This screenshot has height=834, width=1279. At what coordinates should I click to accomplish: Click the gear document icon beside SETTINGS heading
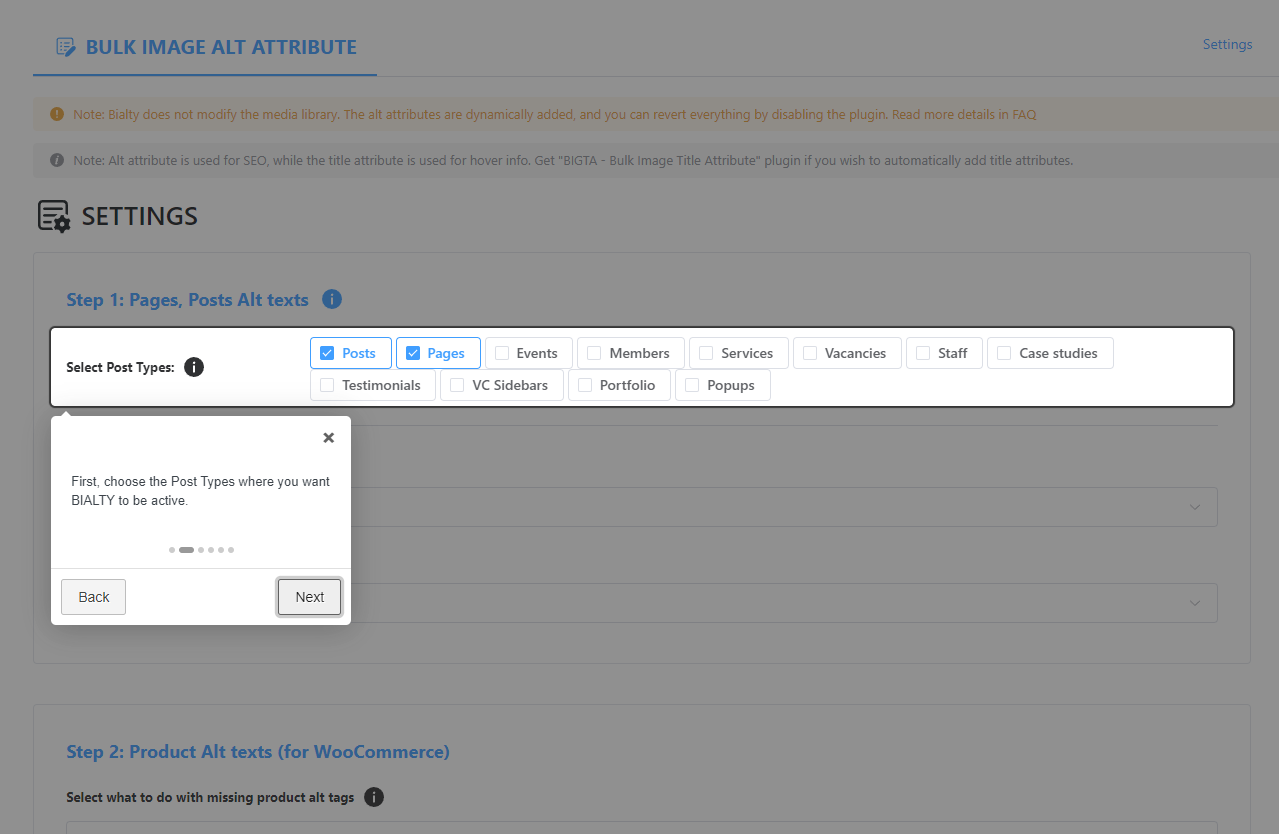pyautogui.click(x=54, y=215)
